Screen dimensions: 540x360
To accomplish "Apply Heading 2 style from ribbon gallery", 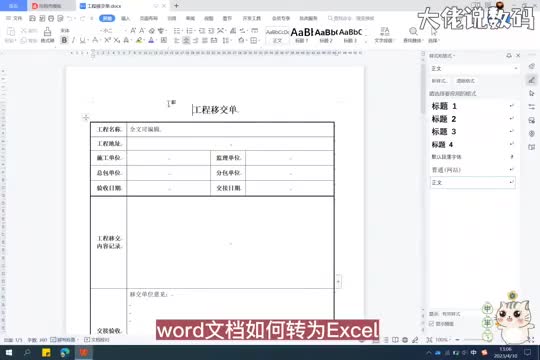I will [326, 35].
